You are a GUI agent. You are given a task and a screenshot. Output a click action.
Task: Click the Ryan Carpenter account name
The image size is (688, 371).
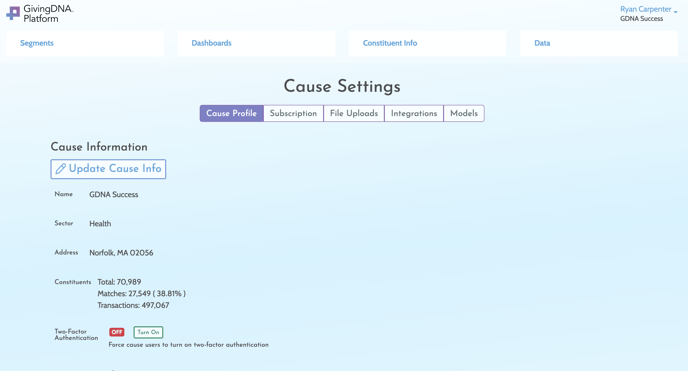[645, 9]
